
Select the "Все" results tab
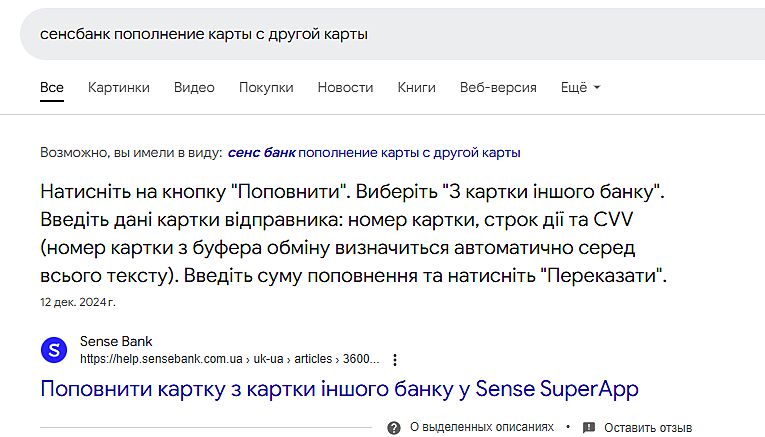pos(52,87)
